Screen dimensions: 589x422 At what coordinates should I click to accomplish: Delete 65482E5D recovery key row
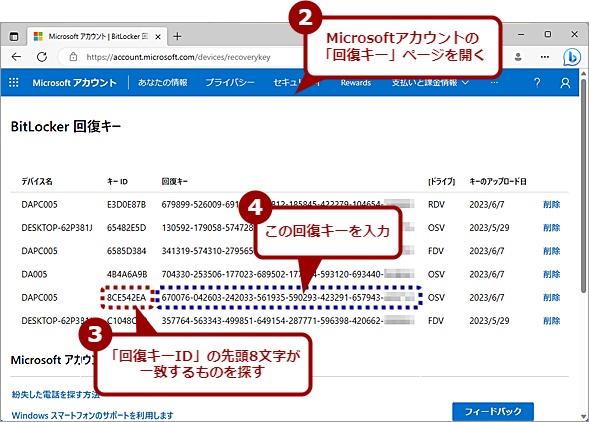(x=551, y=228)
